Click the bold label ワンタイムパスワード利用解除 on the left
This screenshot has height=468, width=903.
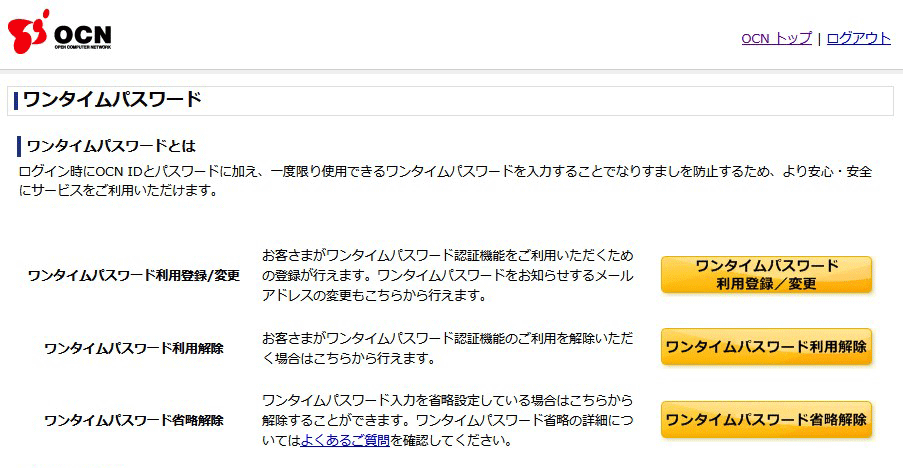point(134,348)
